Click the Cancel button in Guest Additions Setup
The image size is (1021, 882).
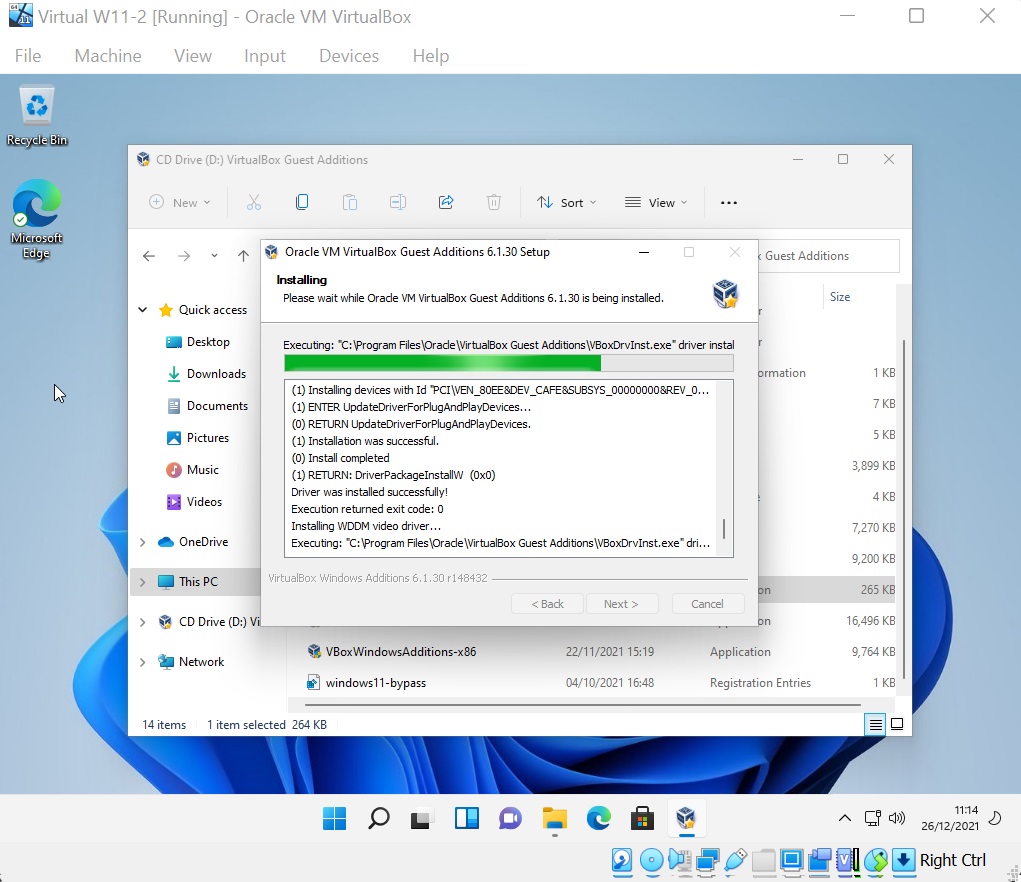(x=707, y=604)
